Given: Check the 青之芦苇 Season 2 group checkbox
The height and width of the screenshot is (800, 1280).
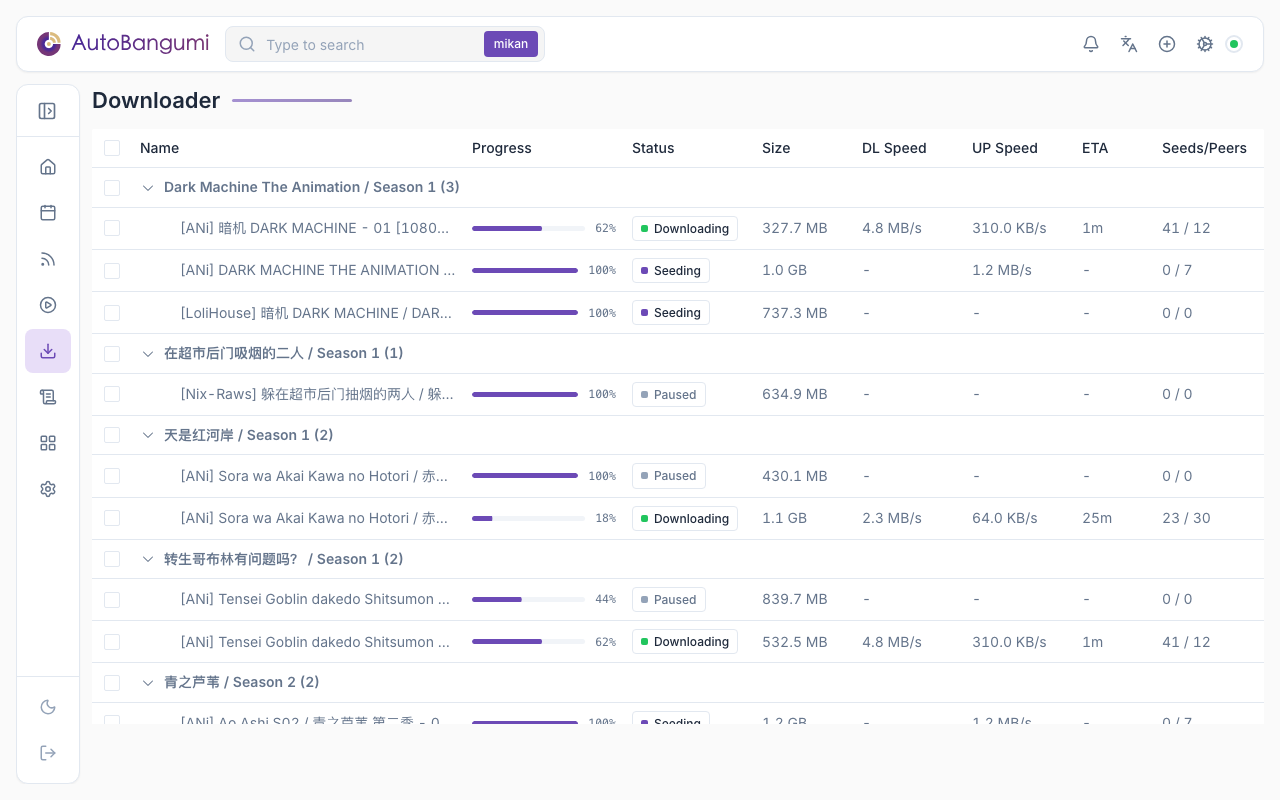Looking at the screenshot, I should (112, 682).
